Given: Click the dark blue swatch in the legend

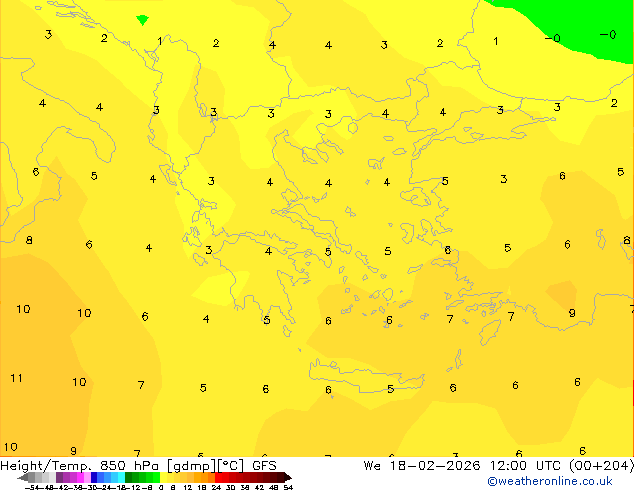Looking at the screenshot, I should (94, 477).
